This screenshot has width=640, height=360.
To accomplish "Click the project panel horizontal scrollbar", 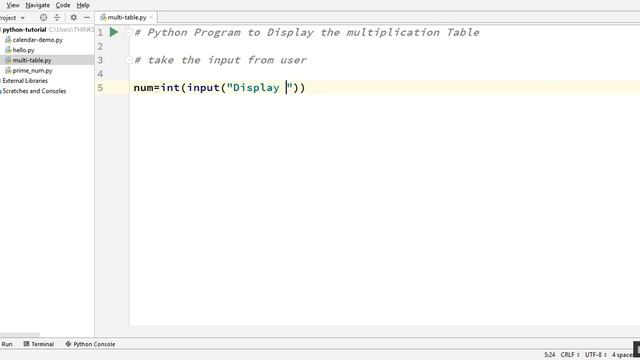I will tap(20, 335).
